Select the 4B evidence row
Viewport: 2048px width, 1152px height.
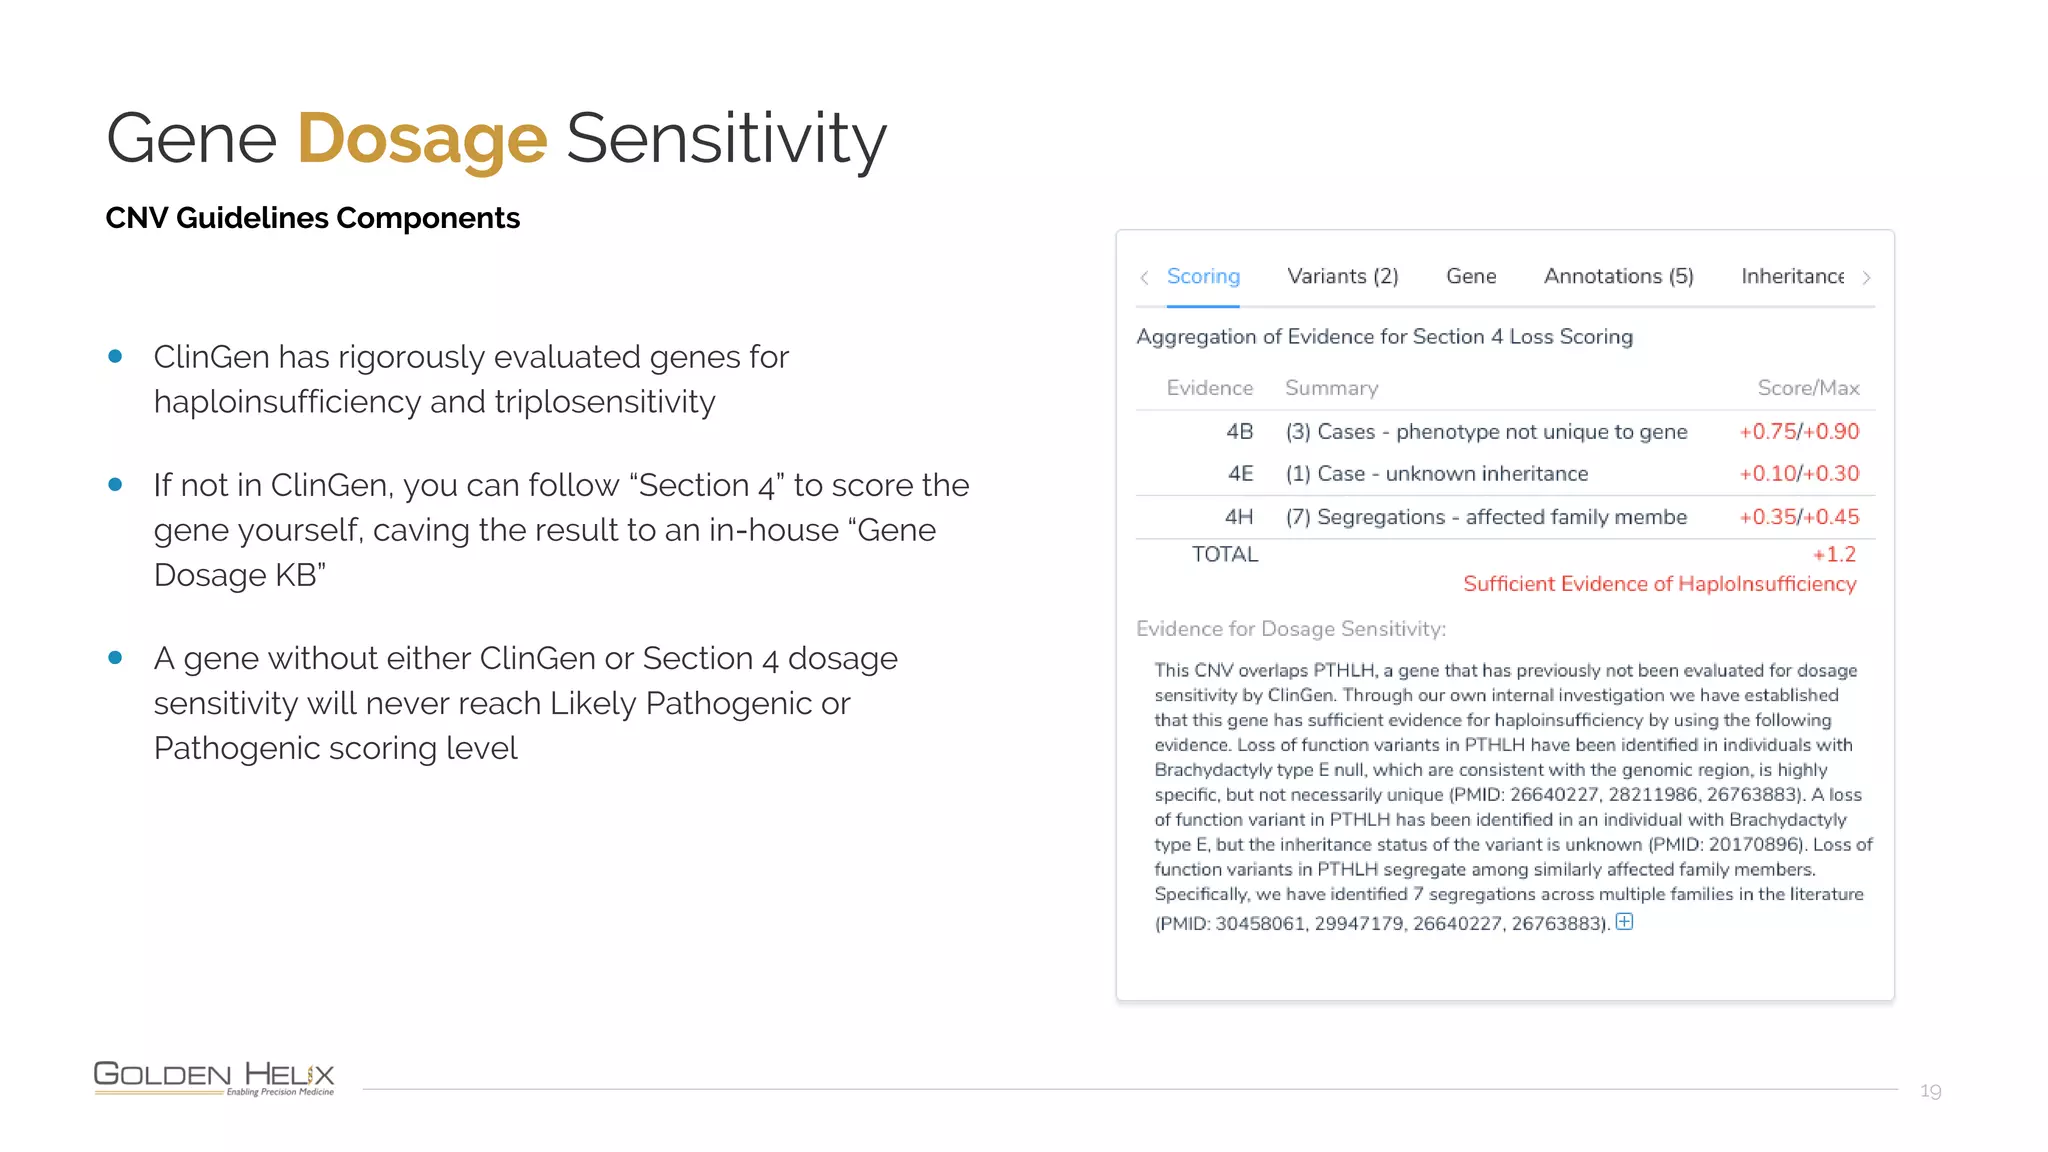(x=1486, y=432)
